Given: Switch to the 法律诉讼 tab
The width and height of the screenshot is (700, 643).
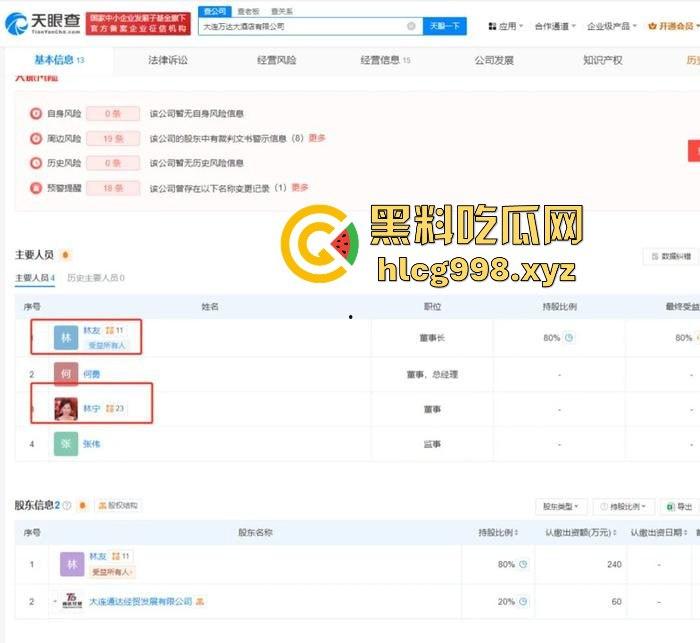Looking at the screenshot, I should pyautogui.click(x=168, y=60).
